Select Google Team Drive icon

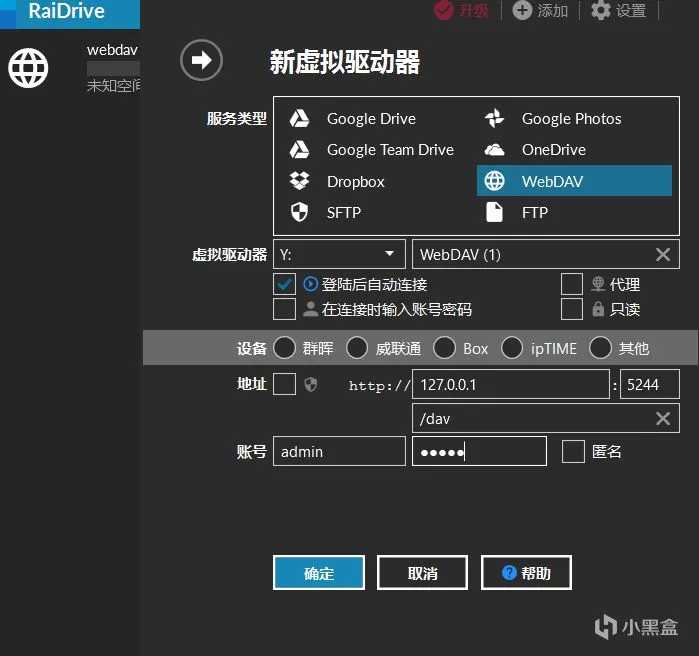point(299,150)
